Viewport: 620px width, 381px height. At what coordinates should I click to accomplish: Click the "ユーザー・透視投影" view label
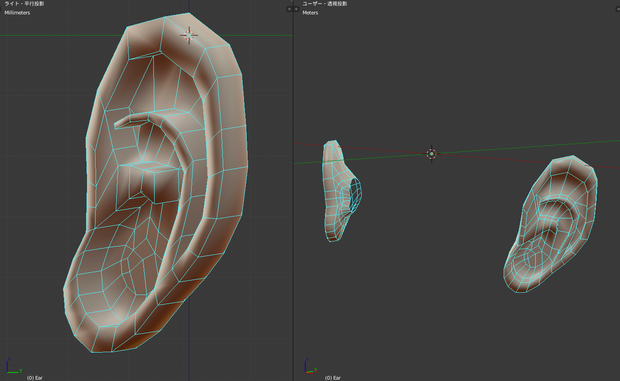tap(325, 4)
